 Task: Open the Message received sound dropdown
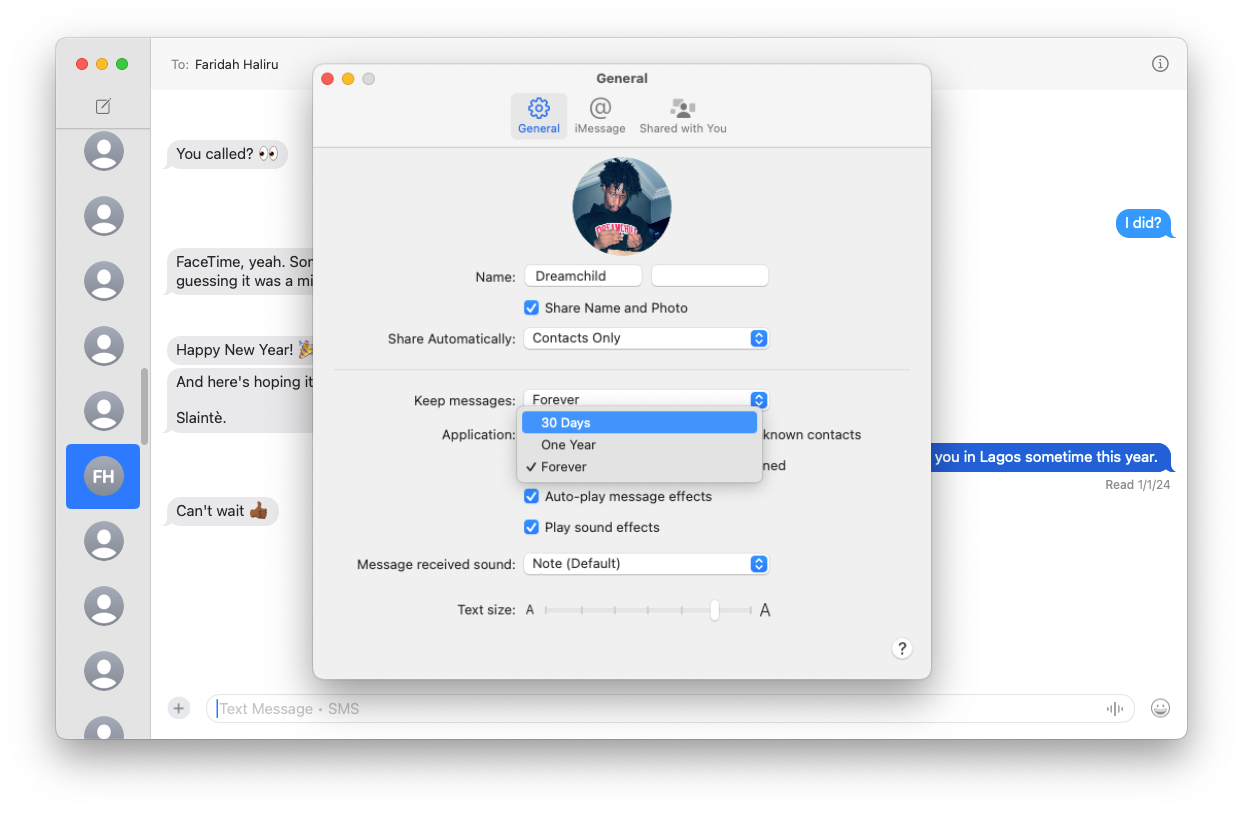click(645, 563)
